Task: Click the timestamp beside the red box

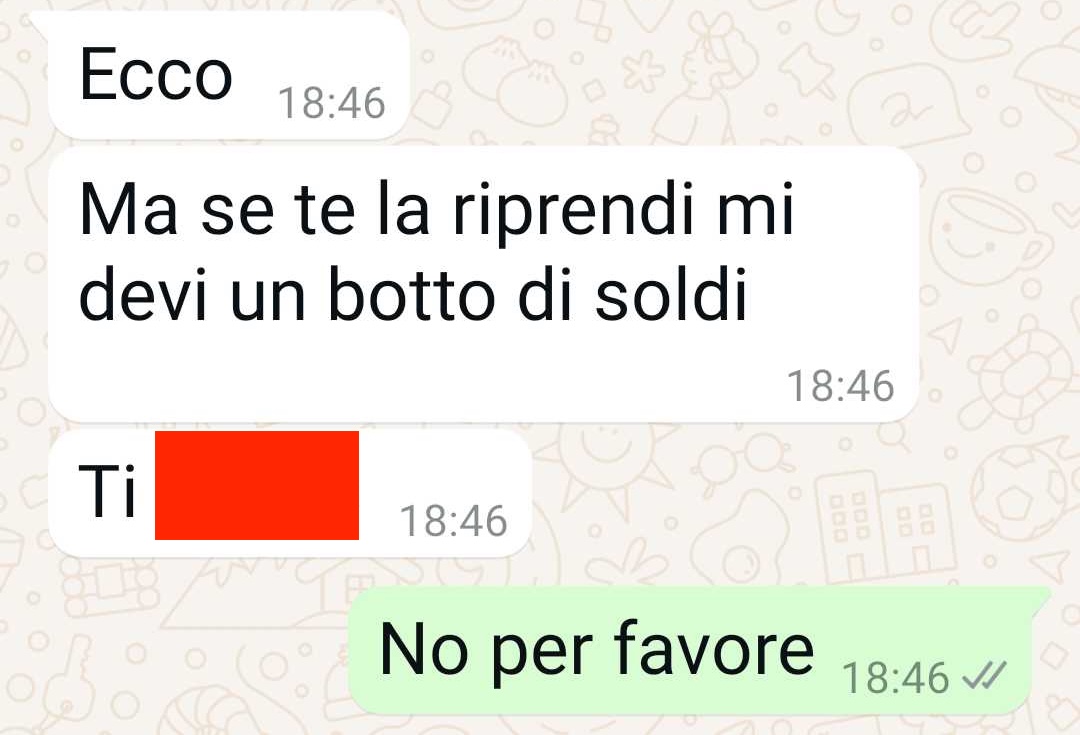Action: [x=453, y=521]
